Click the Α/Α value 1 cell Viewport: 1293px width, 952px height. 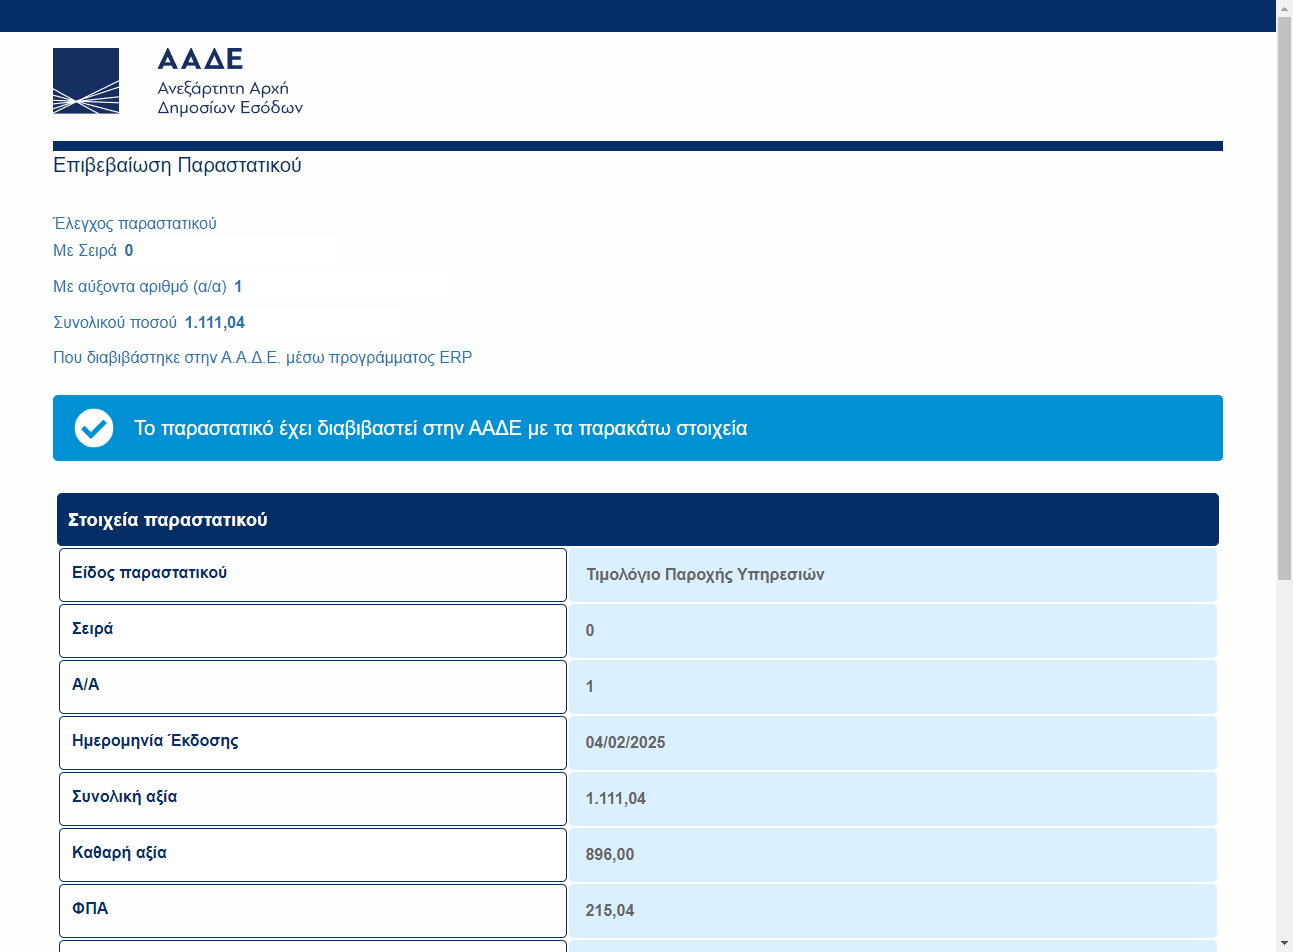click(893, 687)
